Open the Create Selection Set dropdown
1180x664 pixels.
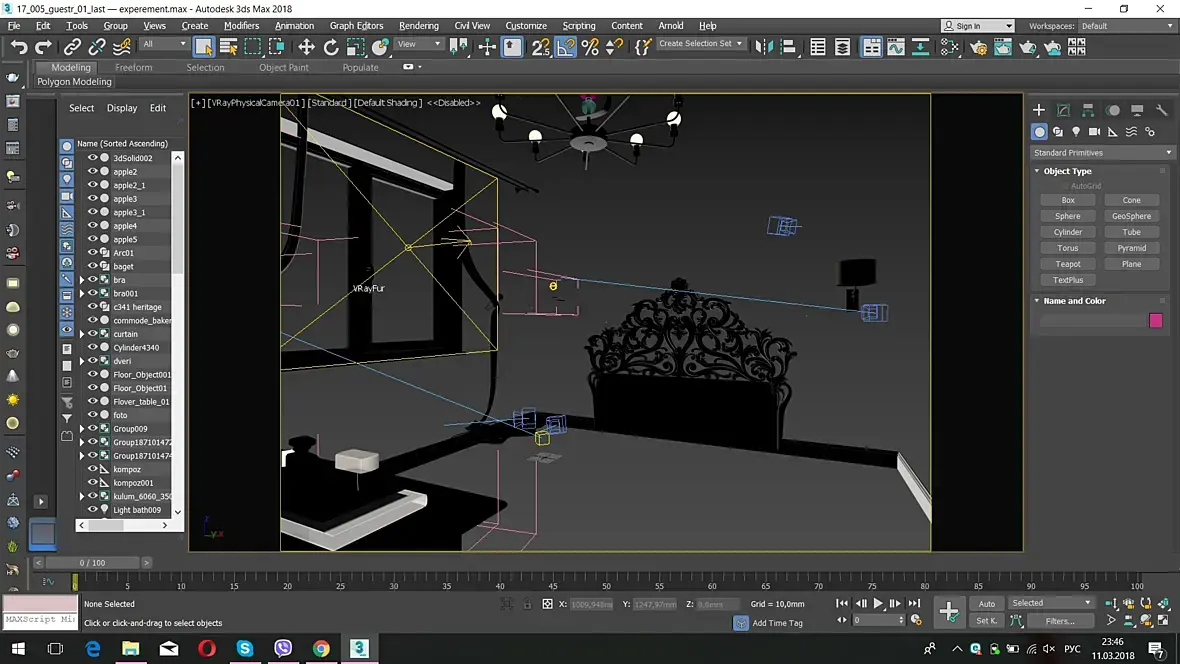tap(701, 44)
